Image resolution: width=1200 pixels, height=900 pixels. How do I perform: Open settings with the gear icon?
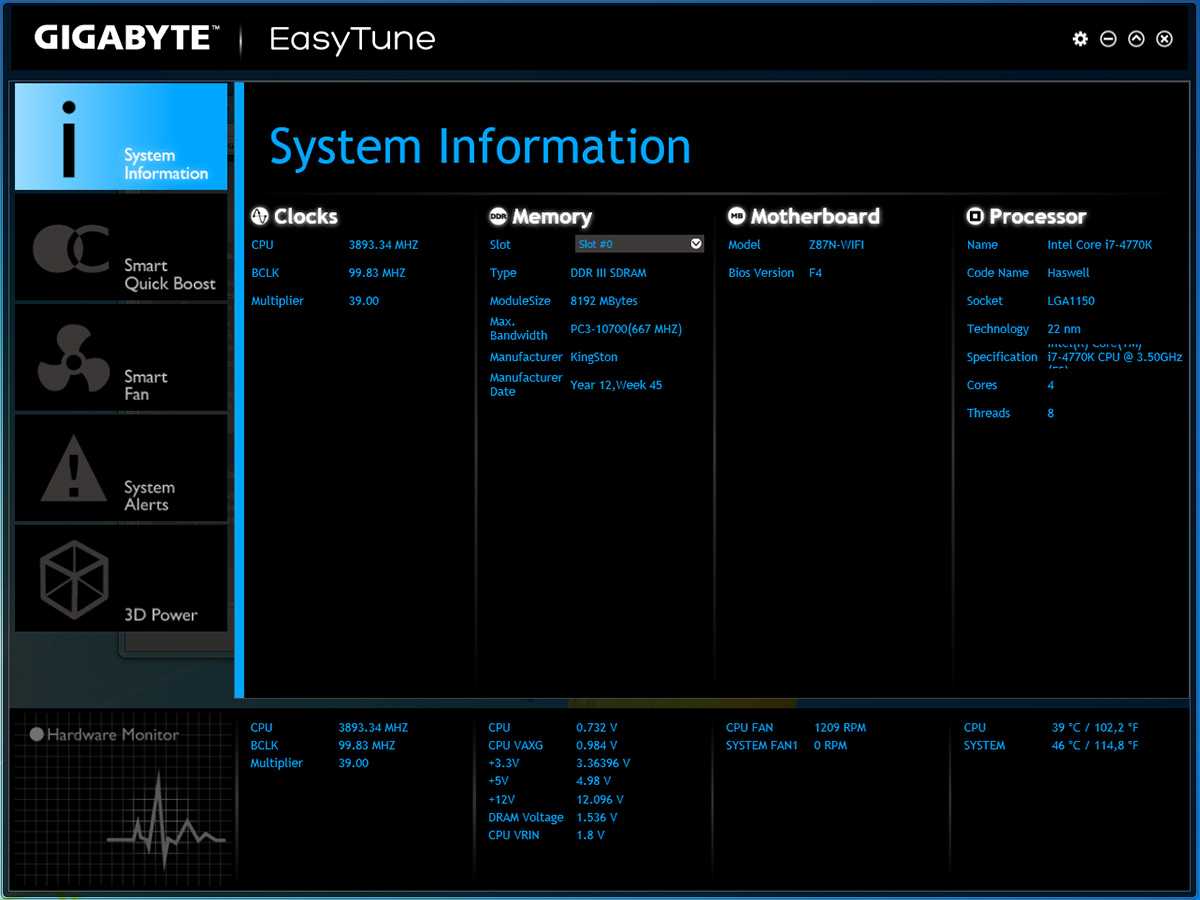click(x=1080, y=39)
